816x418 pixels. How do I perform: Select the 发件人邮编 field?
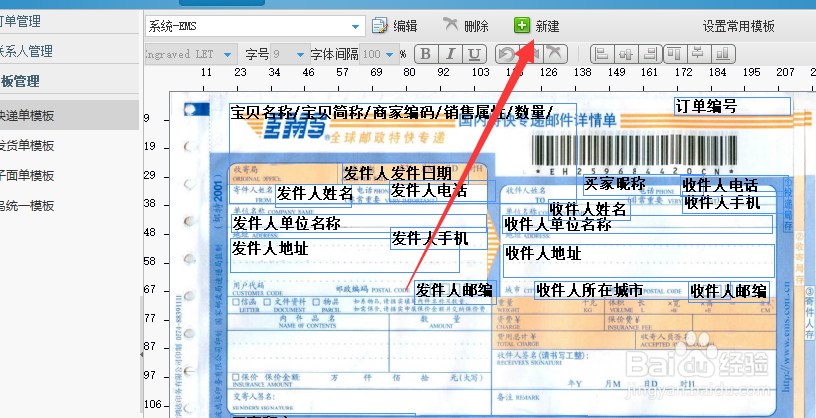[455, 294]
